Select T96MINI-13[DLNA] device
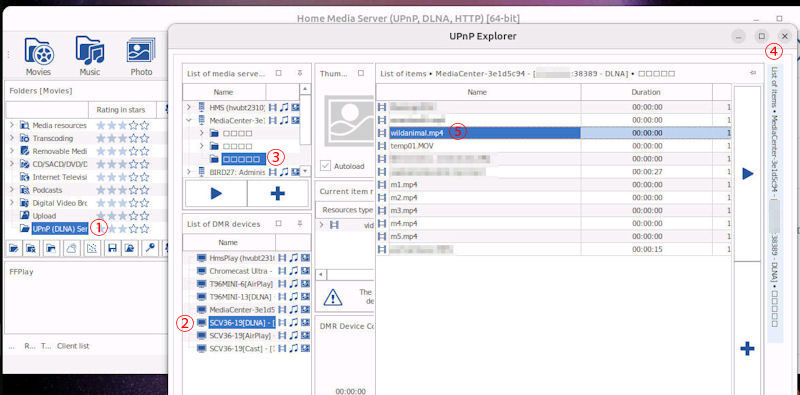The height and width of the screenshot is (395, 800). coord(240,297)
